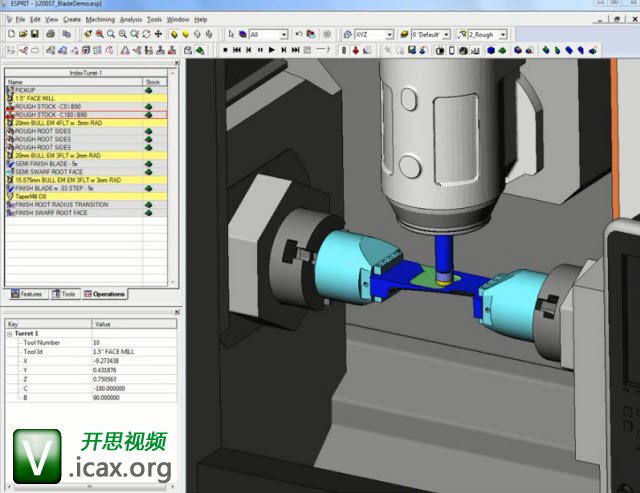Close the properties panel with its X
Image resolution: width=640 pixels, height=493 pixels.
(177, 312)
